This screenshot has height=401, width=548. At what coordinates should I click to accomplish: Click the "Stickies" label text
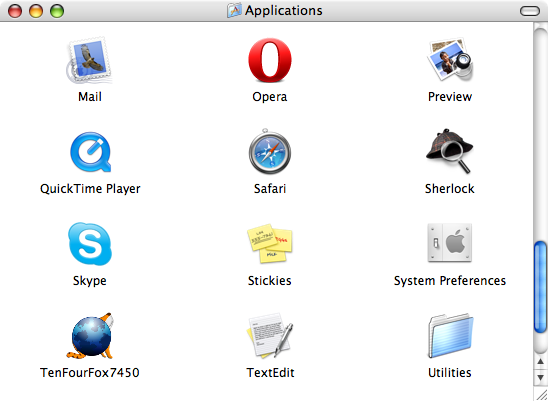269,281
